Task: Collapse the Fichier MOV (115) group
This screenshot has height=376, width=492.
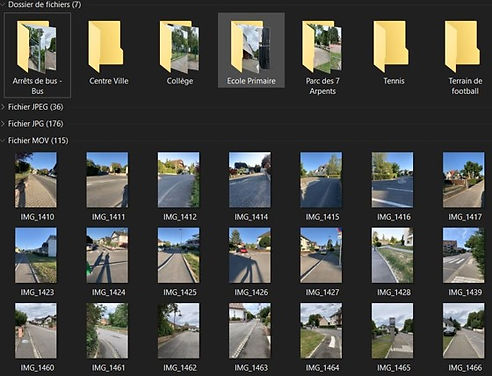Action: tap(3, 141)
